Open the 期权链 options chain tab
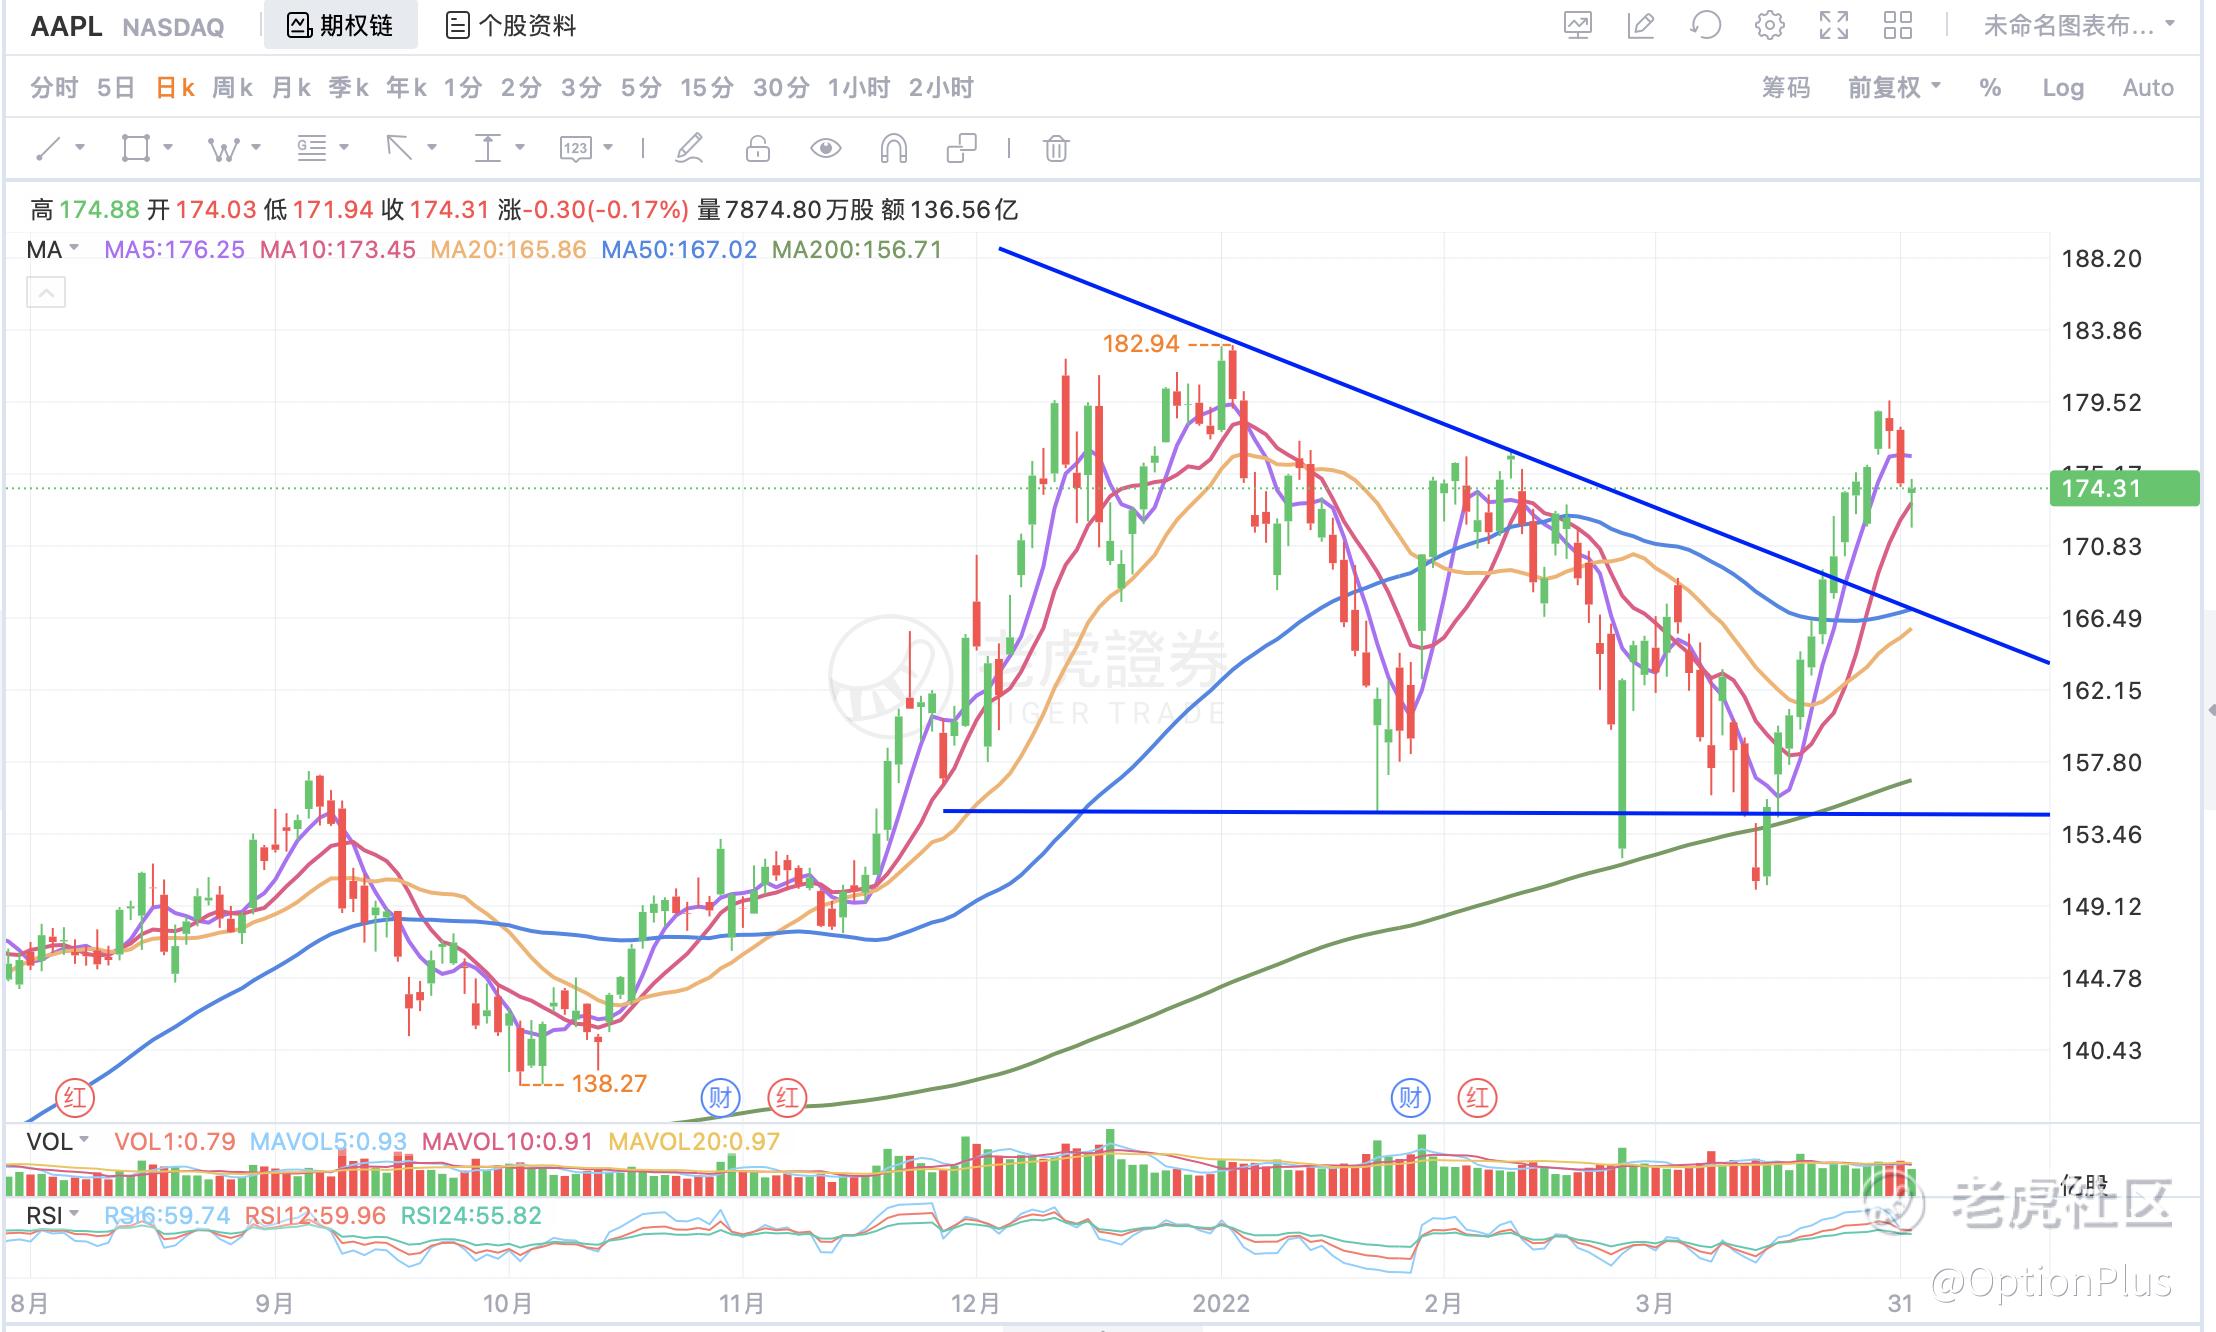 tap(340, 26)
